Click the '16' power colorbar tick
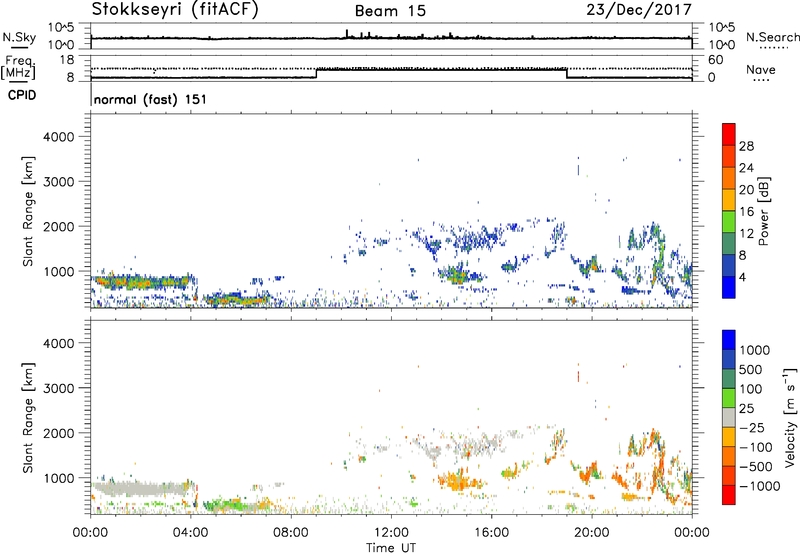Viewport: 800px width, 554px height. (x=746, y=212)
